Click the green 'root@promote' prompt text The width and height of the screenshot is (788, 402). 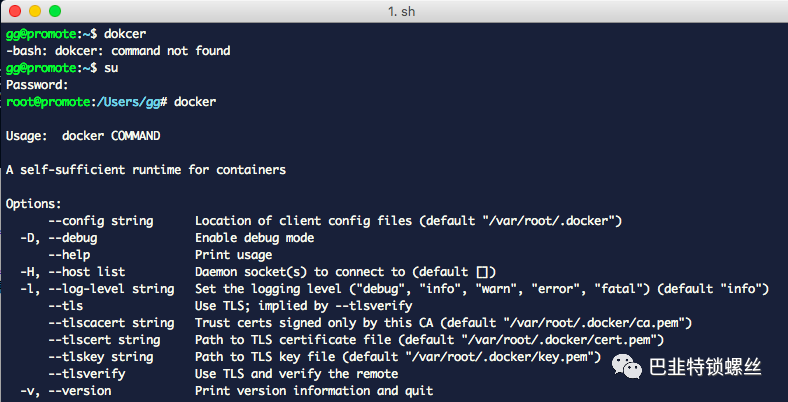point(48,102)
